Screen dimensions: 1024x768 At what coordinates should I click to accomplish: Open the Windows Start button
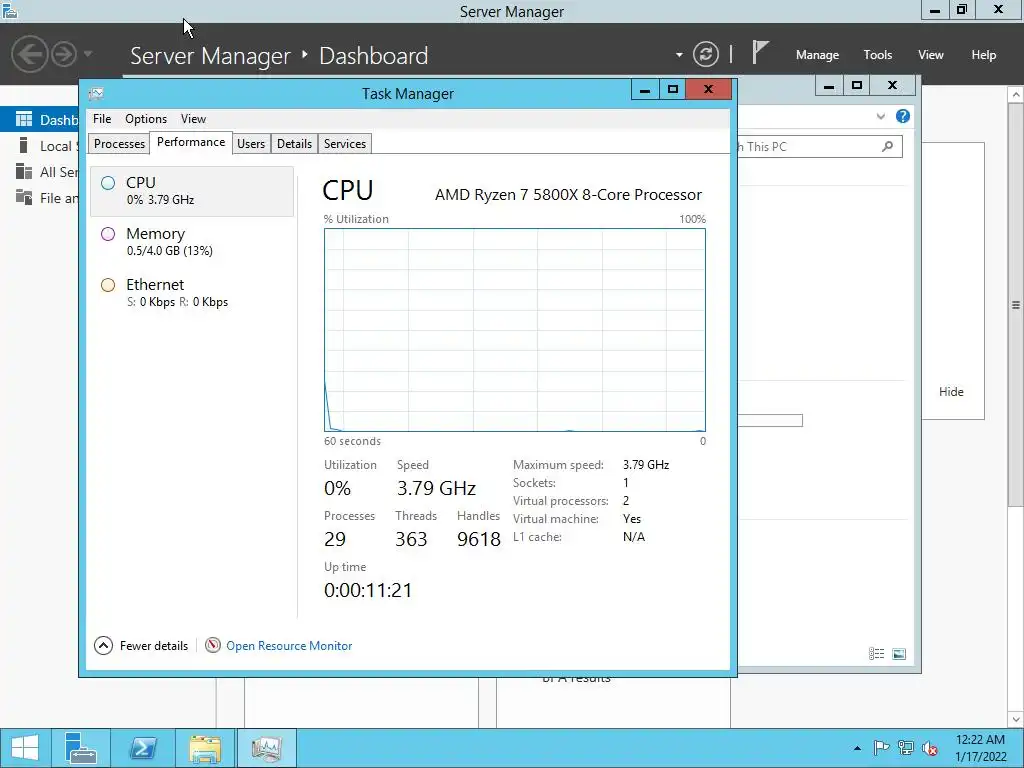[x=25, y=748]
